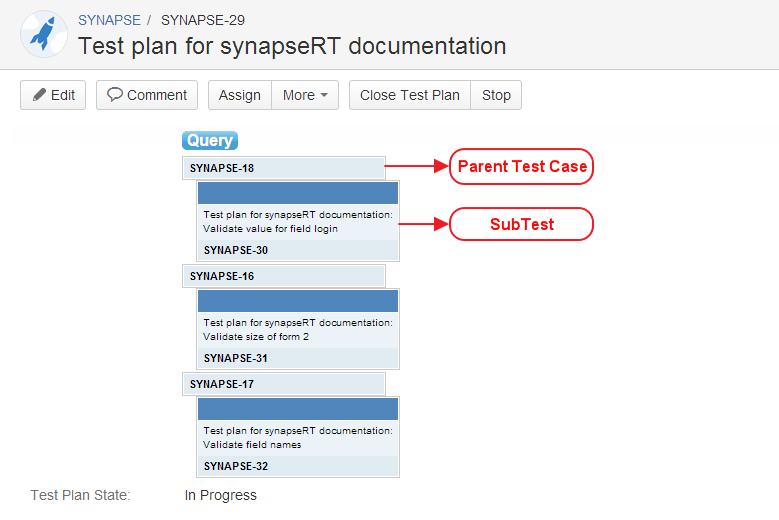Click the speech bubble Comment icon
The height and width of the screenshot is (520, 779).
[x=115, y=95]
